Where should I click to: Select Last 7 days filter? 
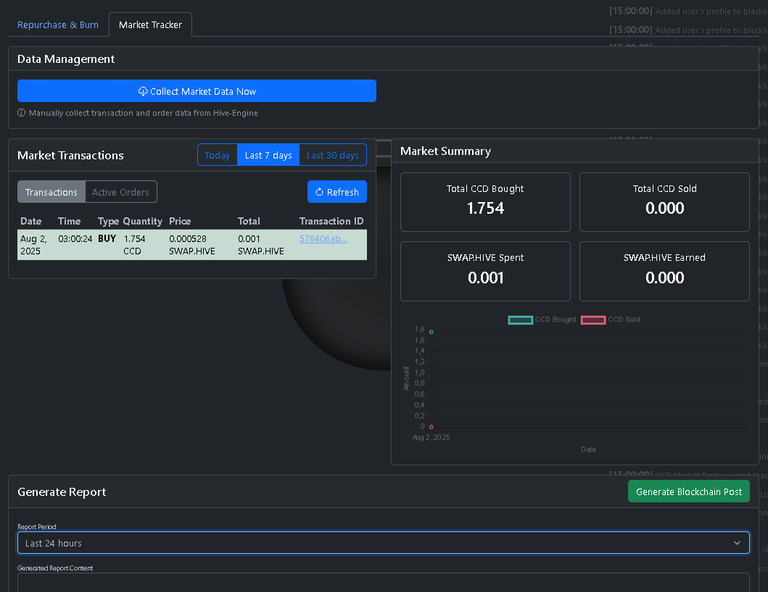[x=268, y=155]
